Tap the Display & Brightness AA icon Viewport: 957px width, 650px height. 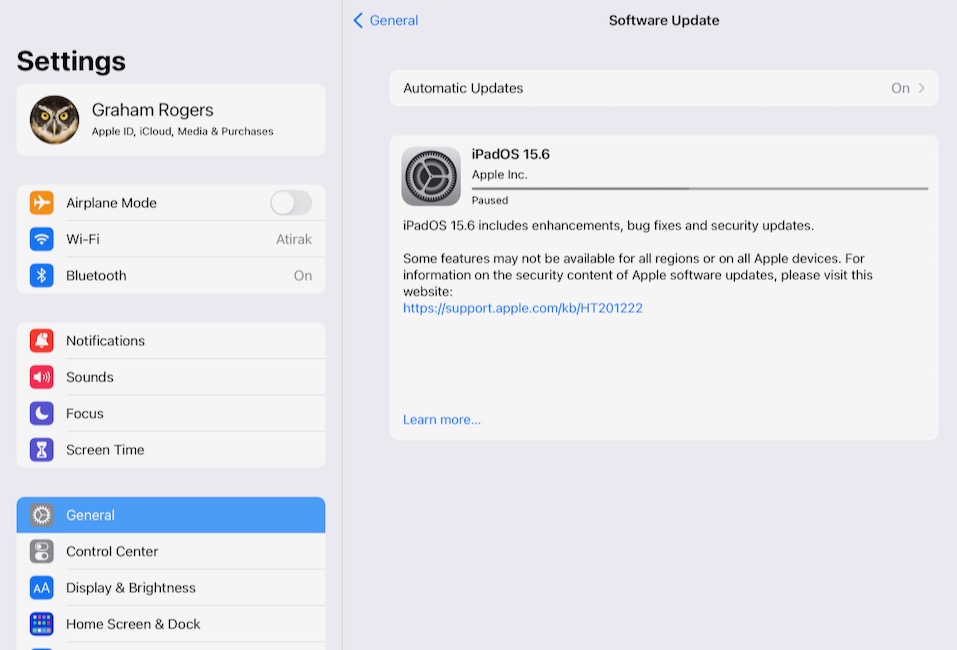click(42, 588)
